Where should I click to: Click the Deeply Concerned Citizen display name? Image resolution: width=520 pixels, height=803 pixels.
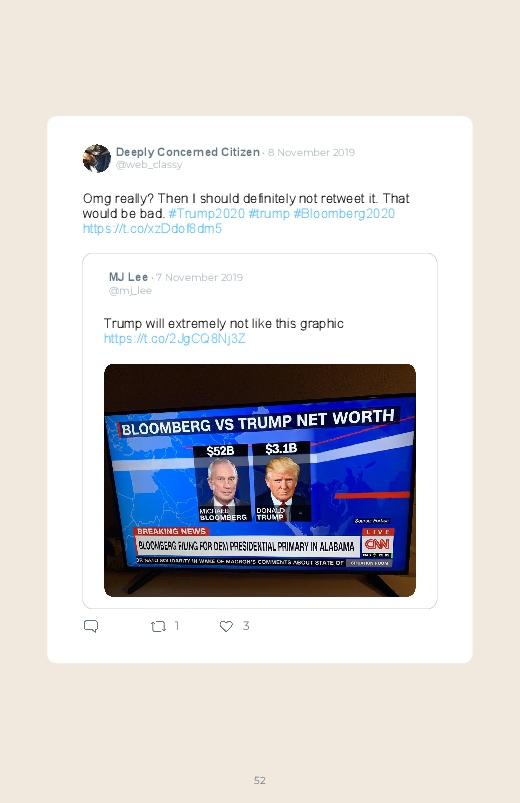pos(188,152)
